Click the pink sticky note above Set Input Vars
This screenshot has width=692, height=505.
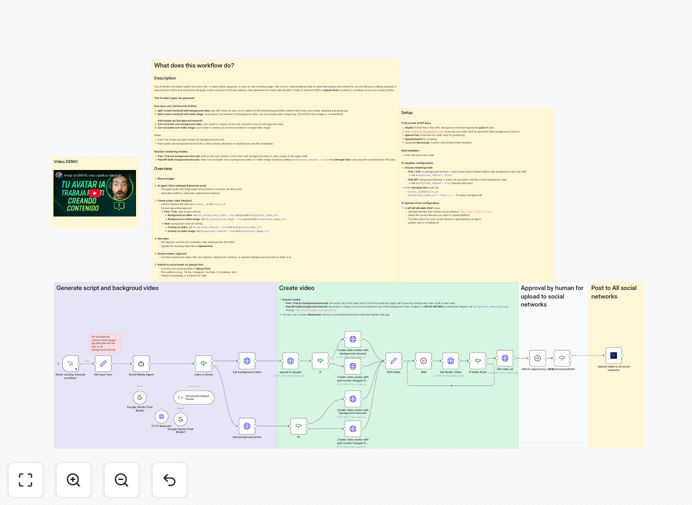104,343
